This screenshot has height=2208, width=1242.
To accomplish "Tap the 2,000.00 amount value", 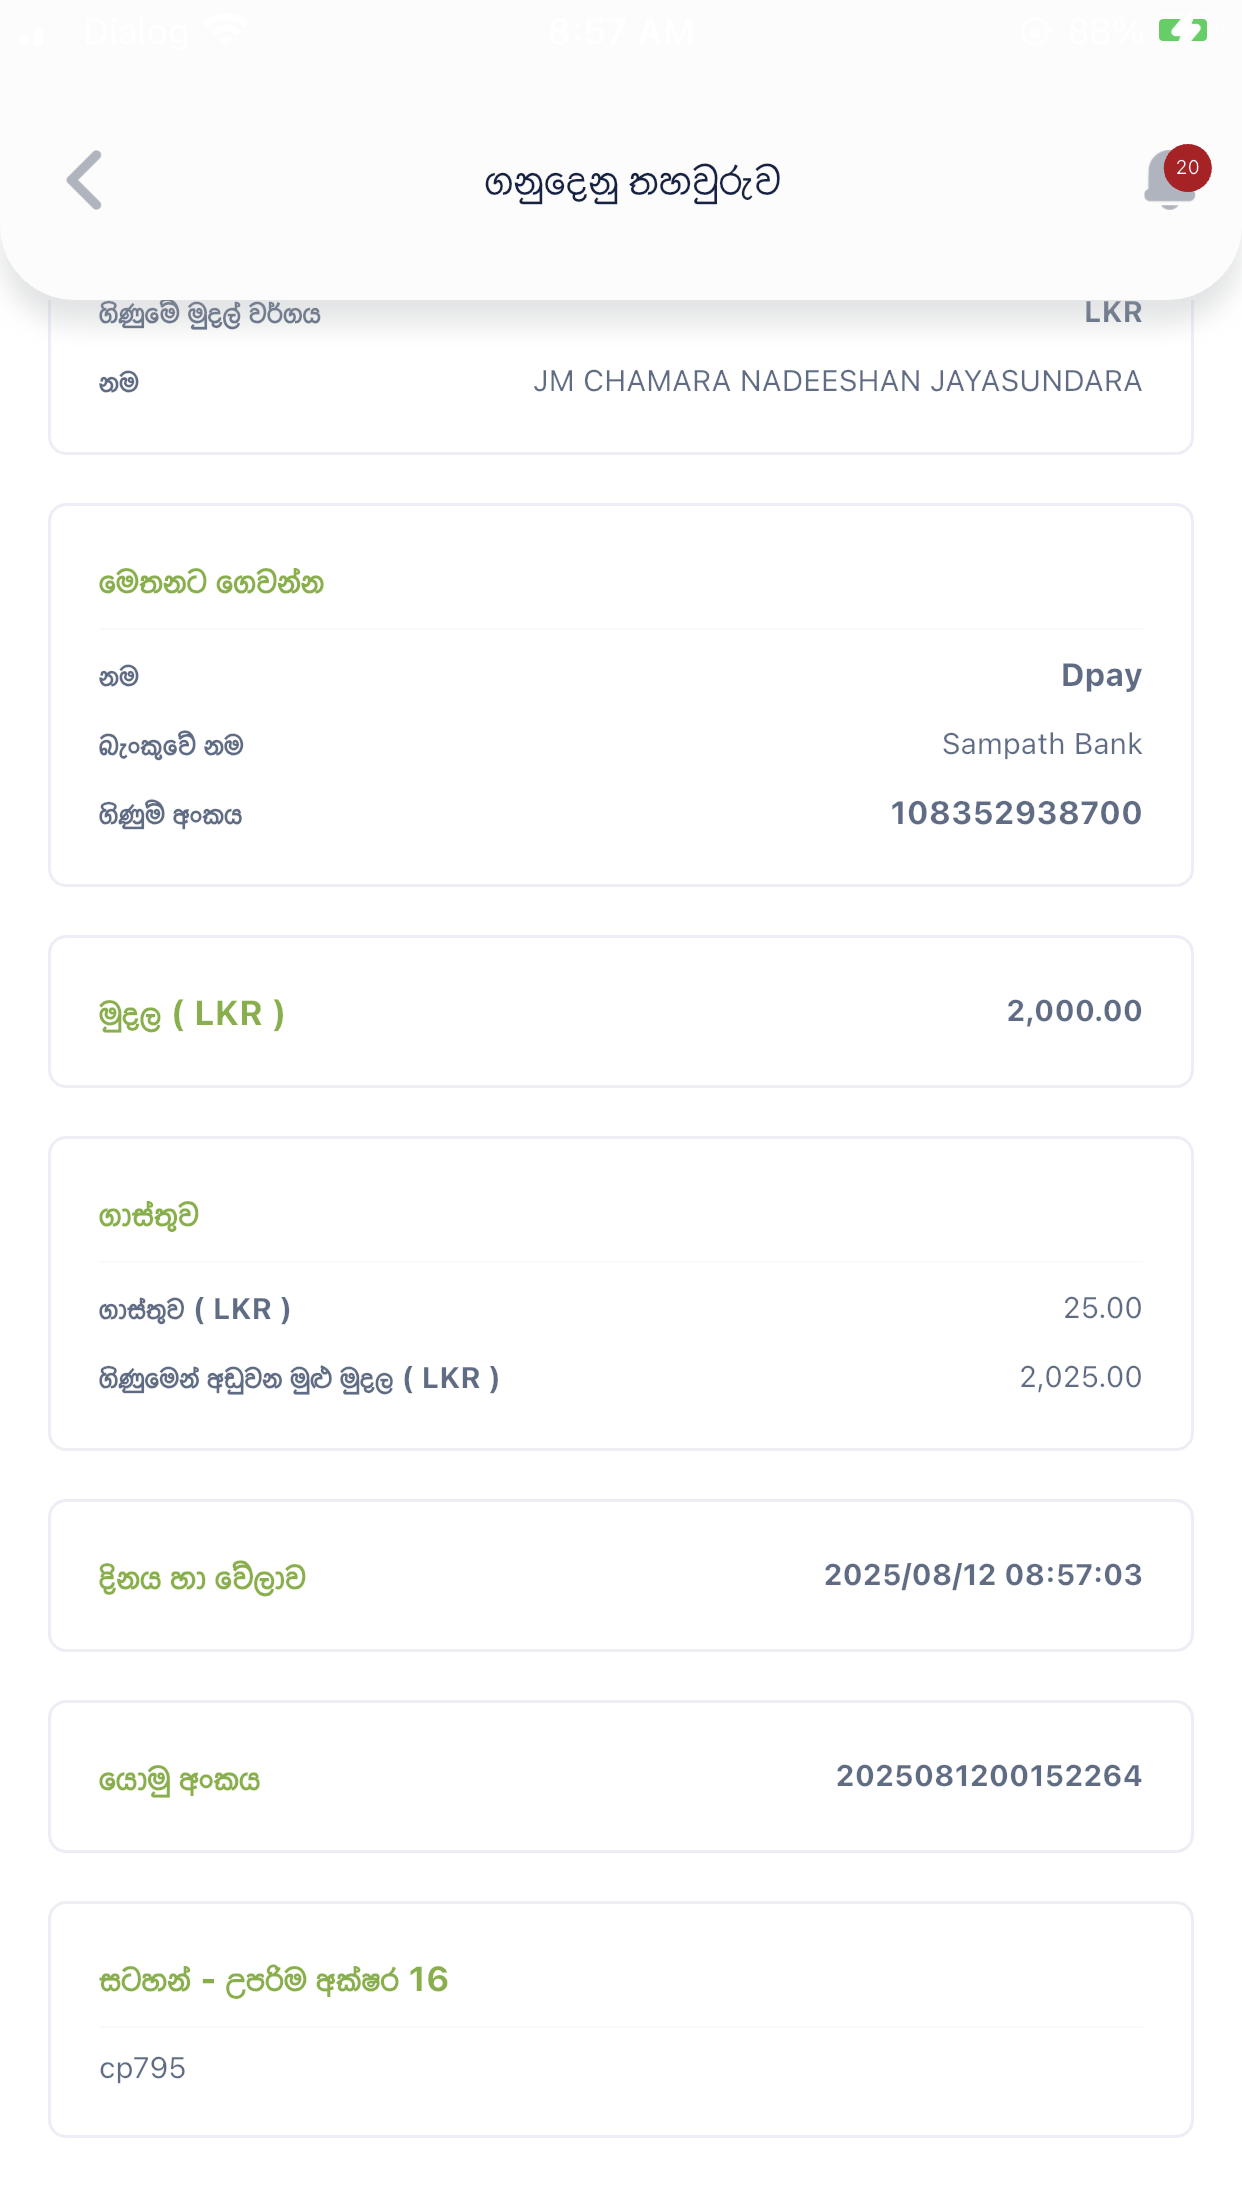I will pos(1074,1011).
